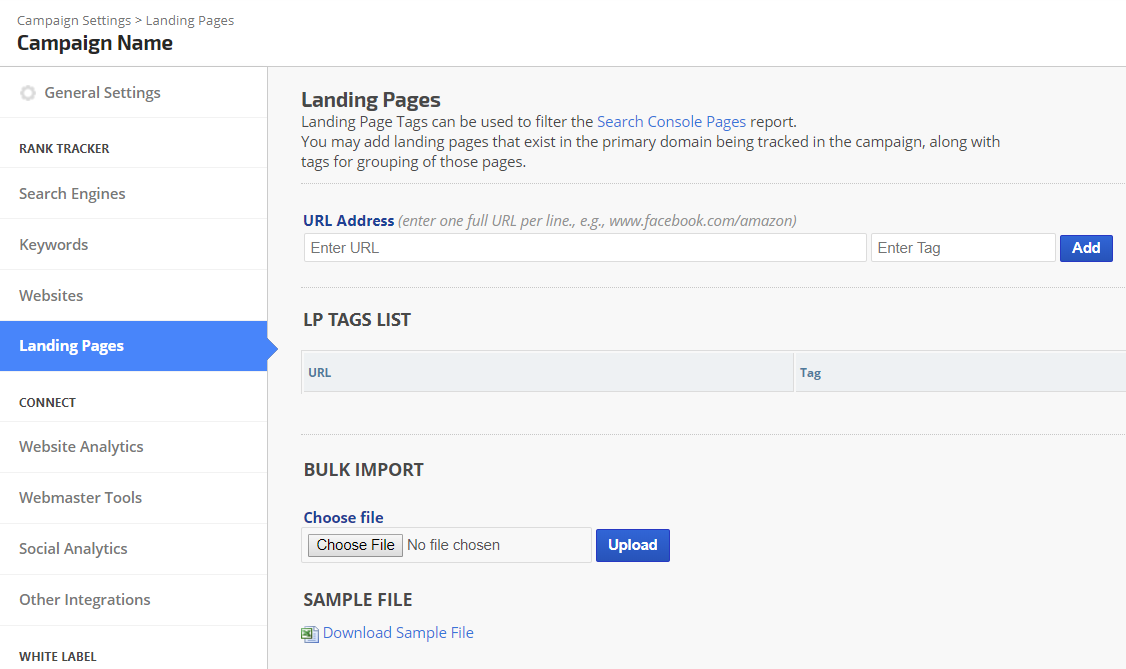The height and width of the screenshot is (669, 1126).
Task: Open Website Analytics under Connect
Action: pos(81,447)
